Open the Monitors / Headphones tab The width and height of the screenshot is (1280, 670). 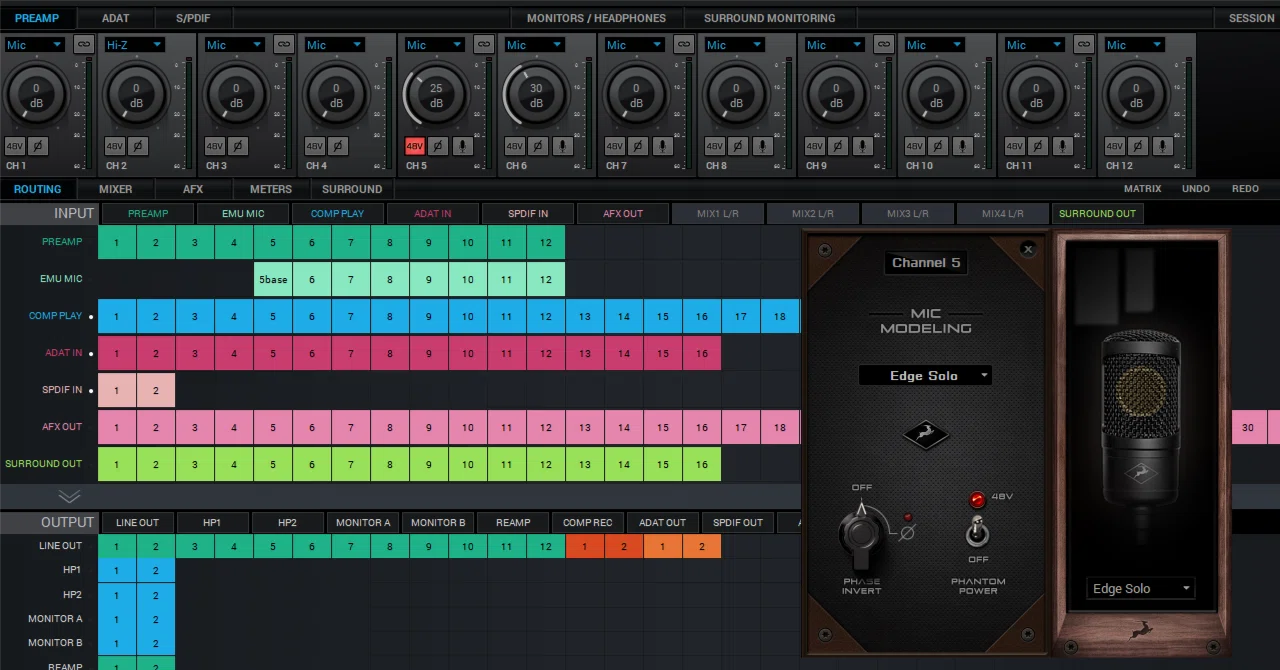pyautogui.click(x=596, y=18)
